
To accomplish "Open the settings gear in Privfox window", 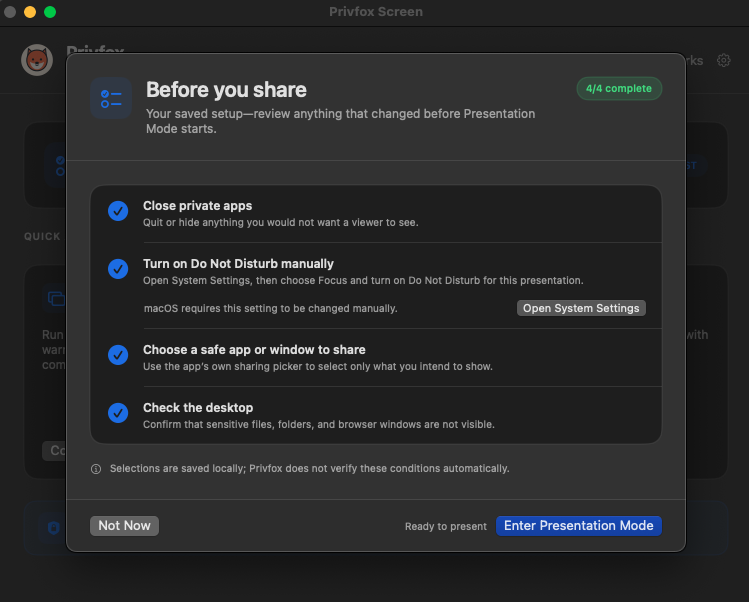I will (x=724, y=60).
